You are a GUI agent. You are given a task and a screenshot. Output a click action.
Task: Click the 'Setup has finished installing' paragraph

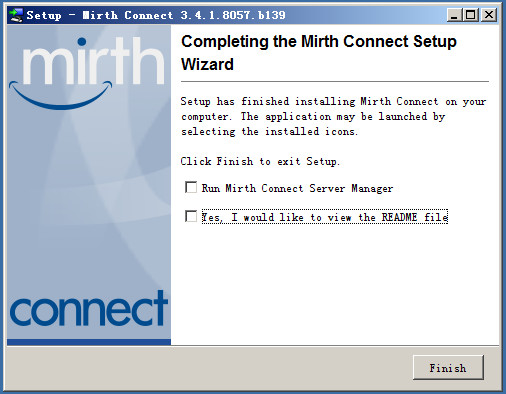(333, 116)
